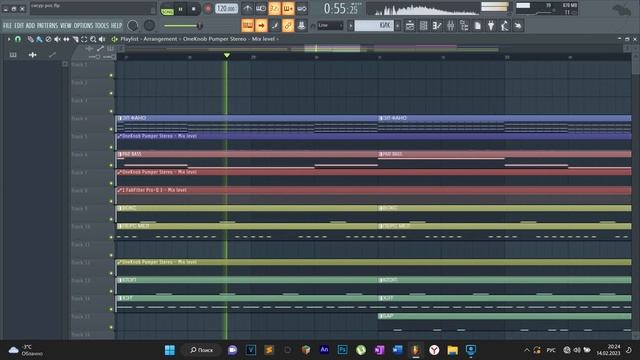This screenshot has width=640, height=360.
Task: Open the TOOLS menu
Action: pyautogui.click(x=102, y=25)
